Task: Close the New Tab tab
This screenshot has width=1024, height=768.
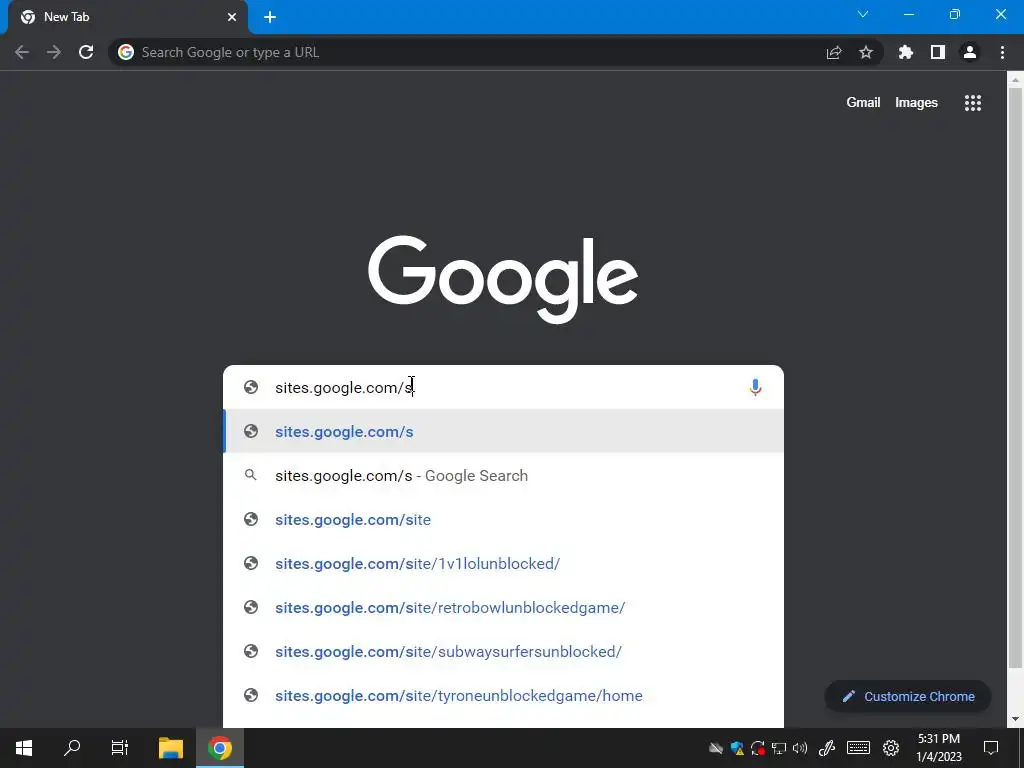Action: [x=232, y=17]
